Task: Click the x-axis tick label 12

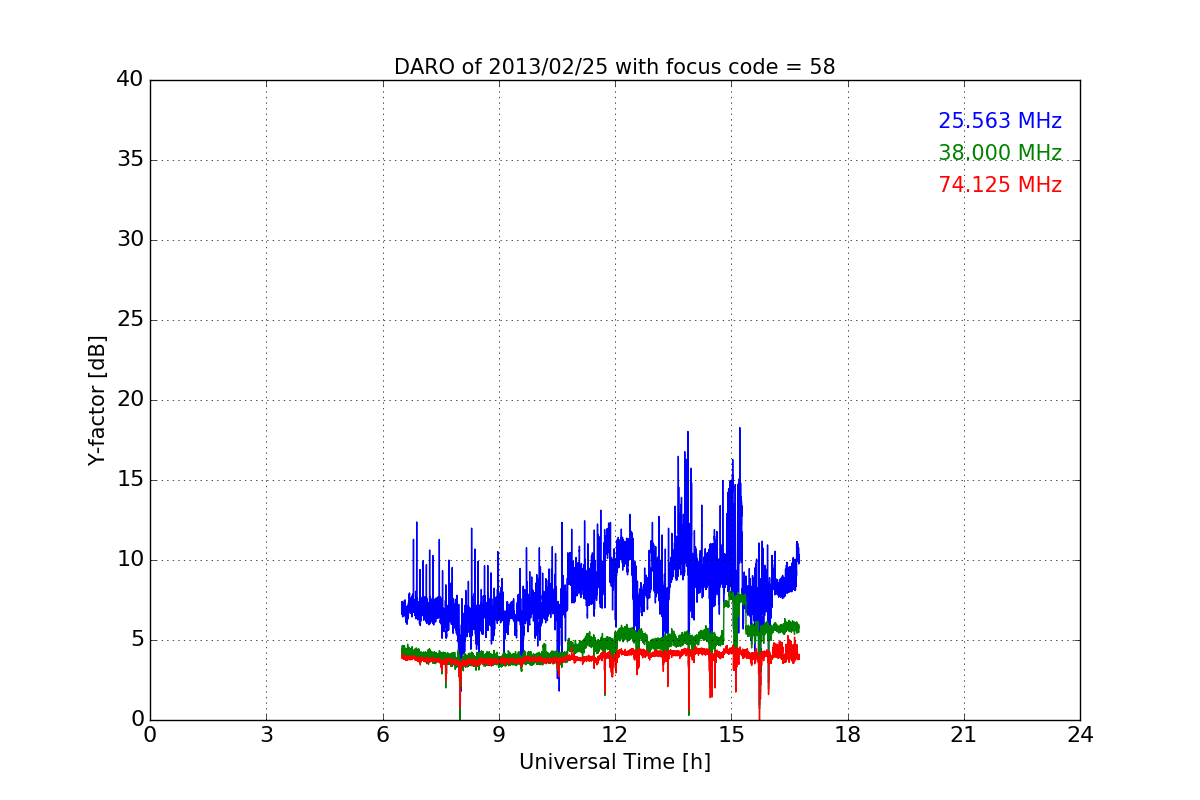Action: [x=615, y=734]
